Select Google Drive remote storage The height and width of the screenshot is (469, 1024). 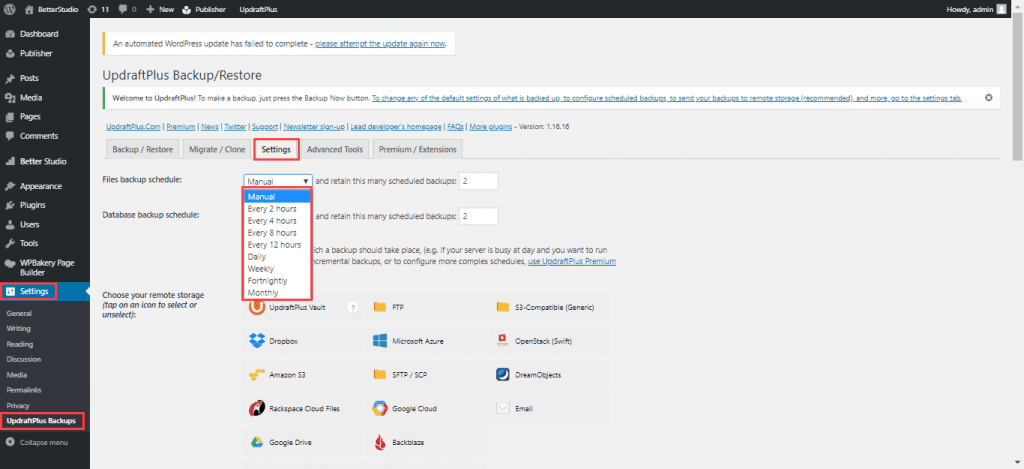(x=304, y=442)
